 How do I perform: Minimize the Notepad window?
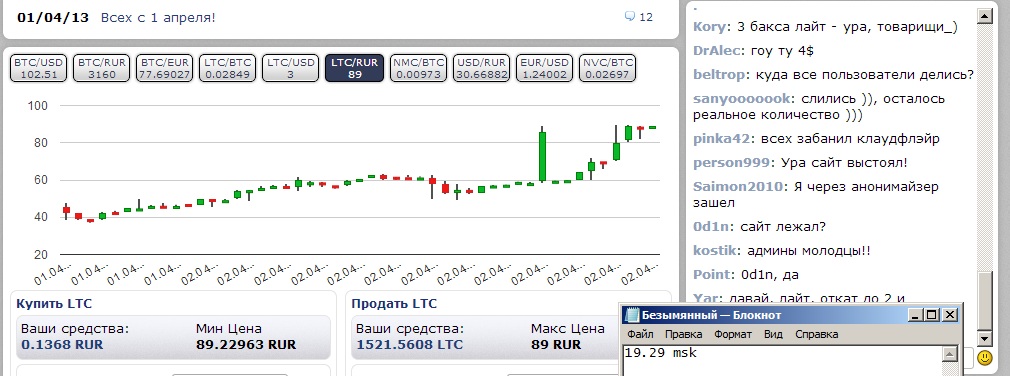pos(916,315)
